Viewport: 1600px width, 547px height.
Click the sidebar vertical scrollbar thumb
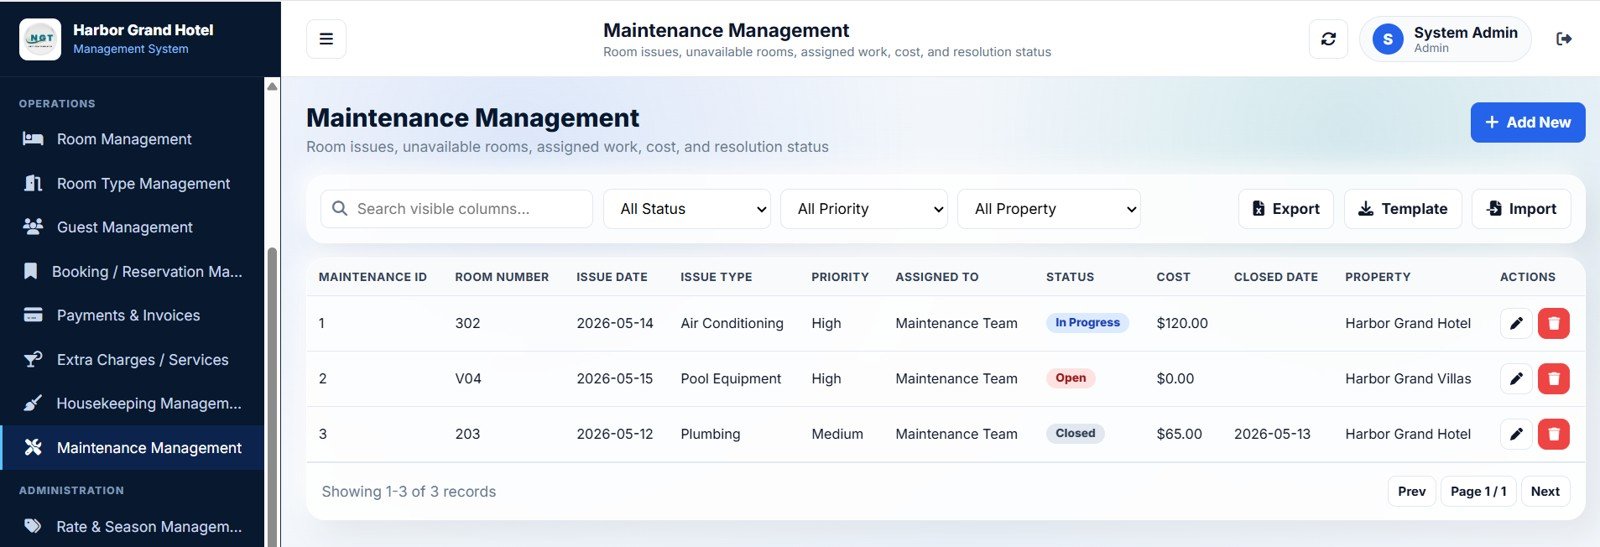pyautogui.click(x=272, y=395)
